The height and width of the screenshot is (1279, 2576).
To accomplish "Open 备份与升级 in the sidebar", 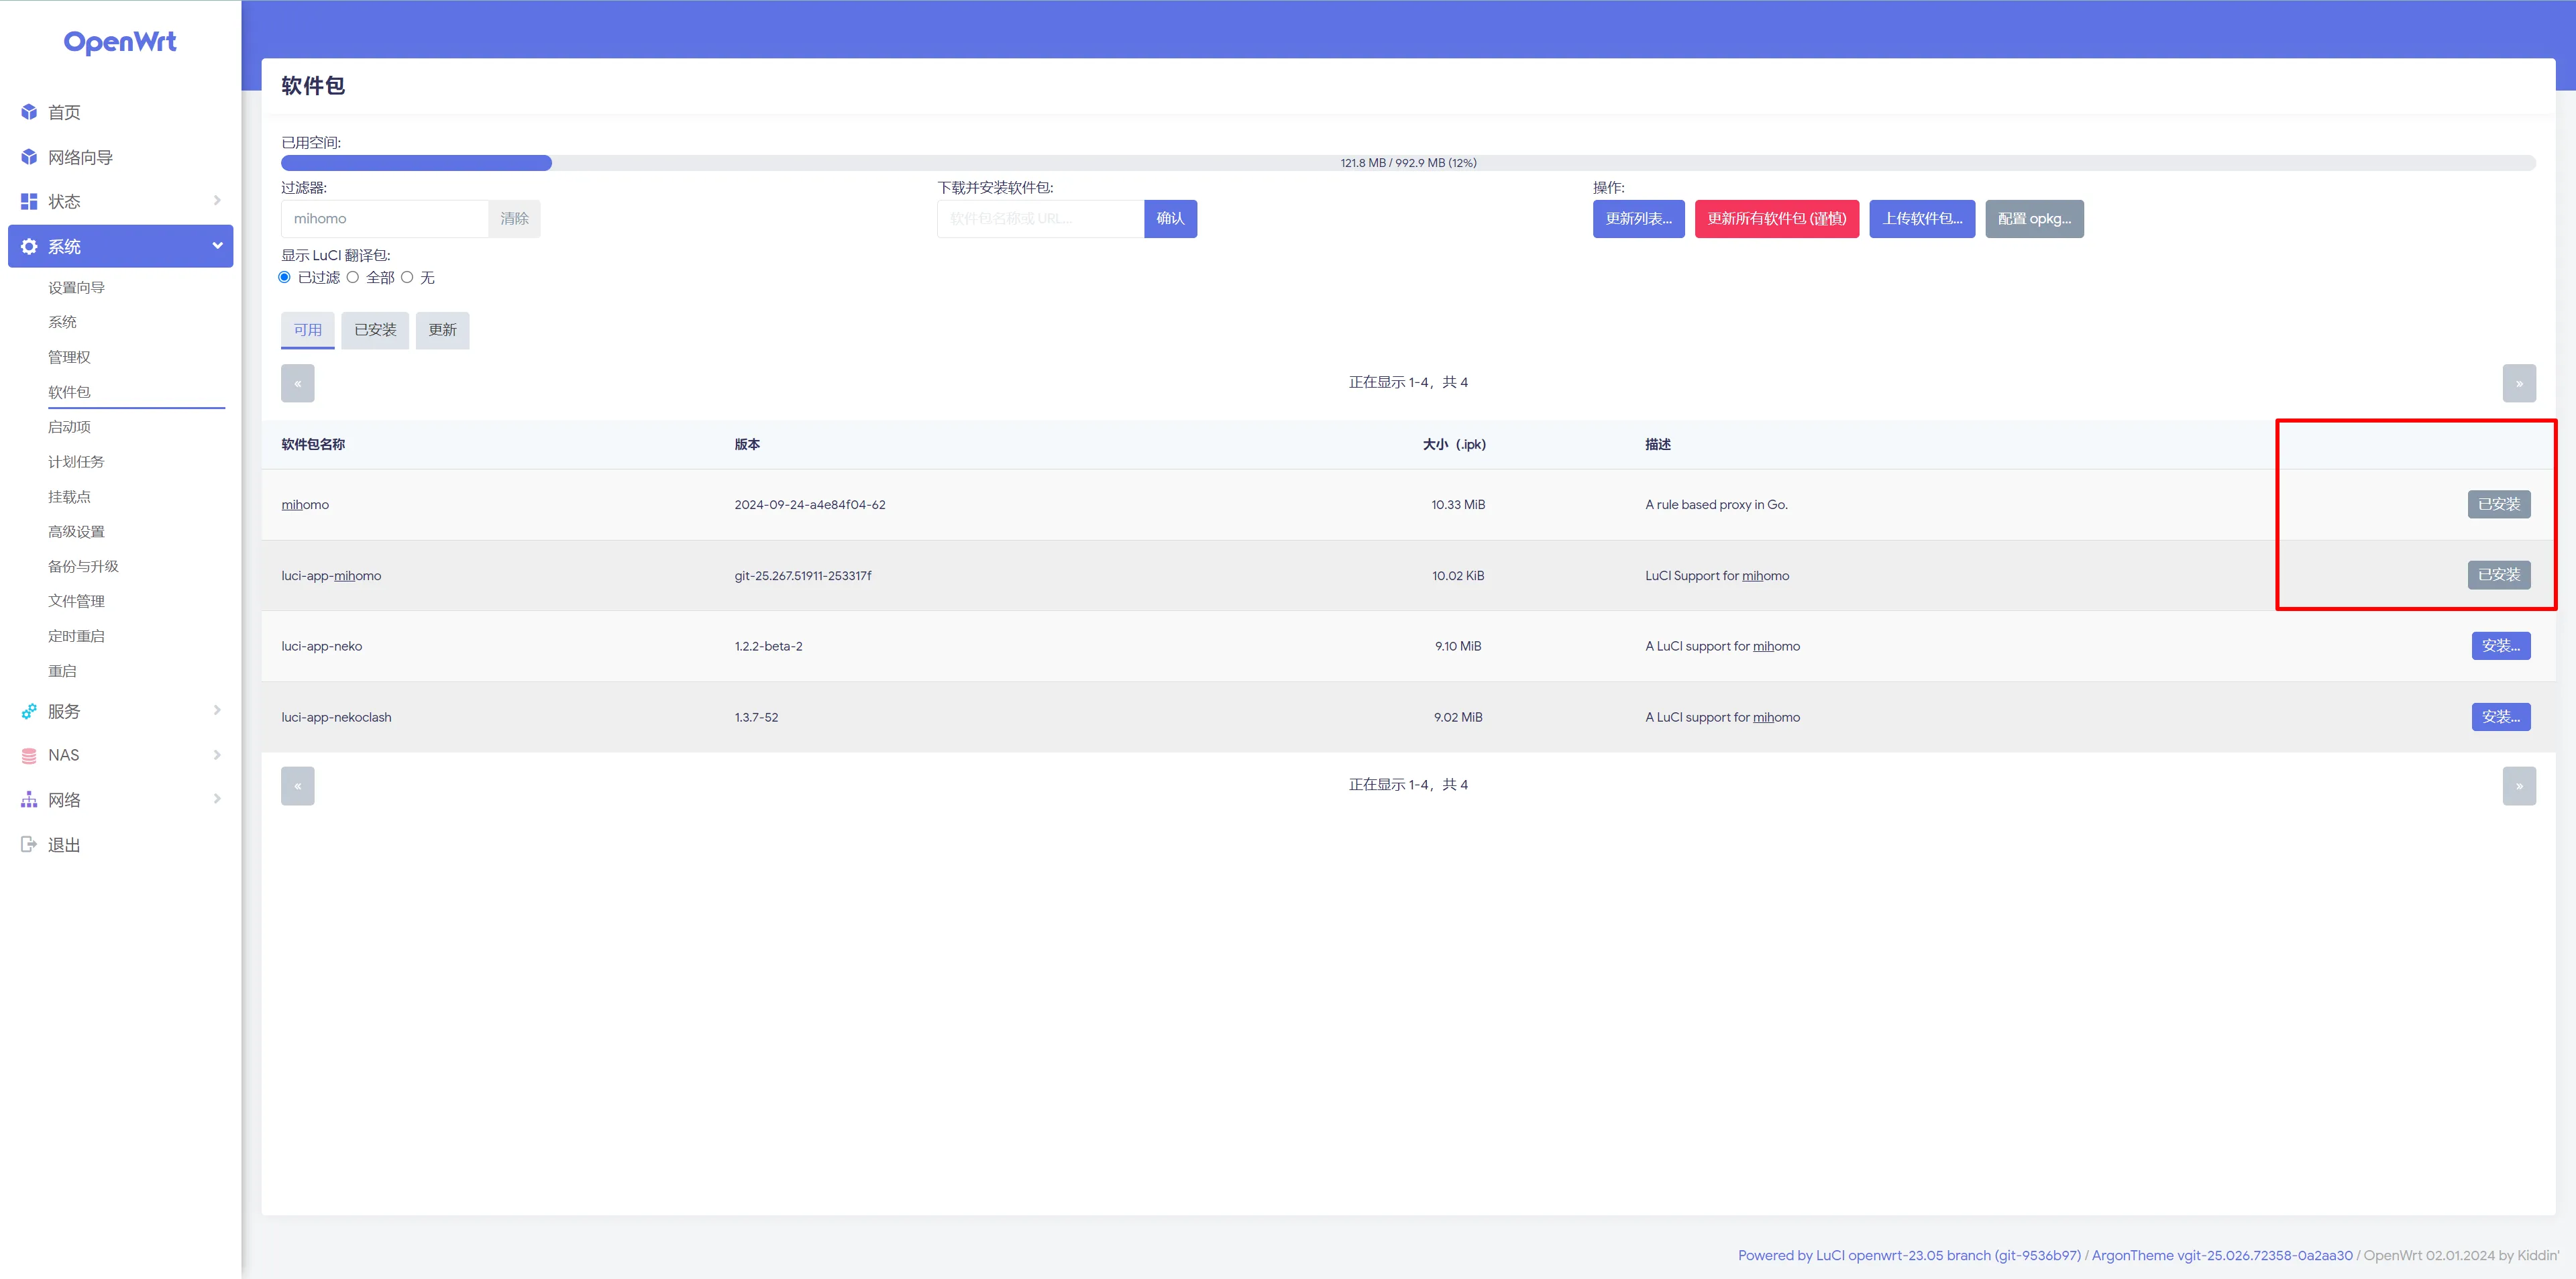I will click(x=83, y=566).
